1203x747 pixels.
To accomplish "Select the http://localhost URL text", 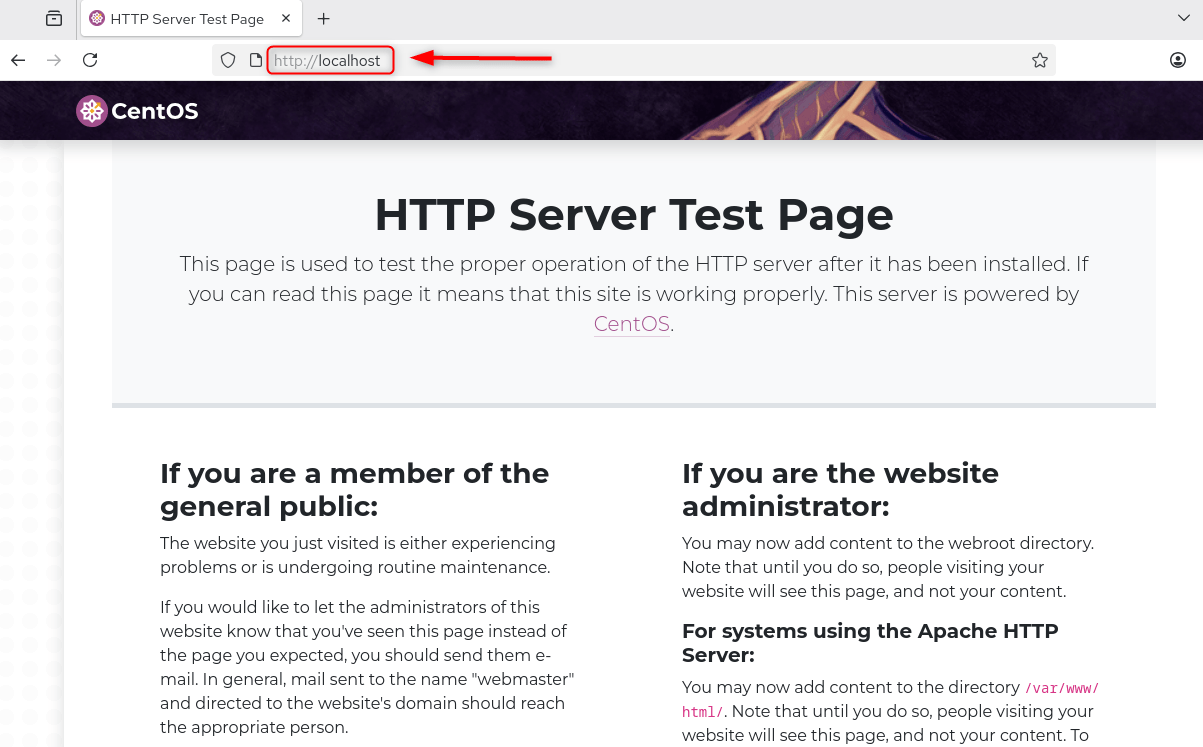I will (x=330, y=60).
